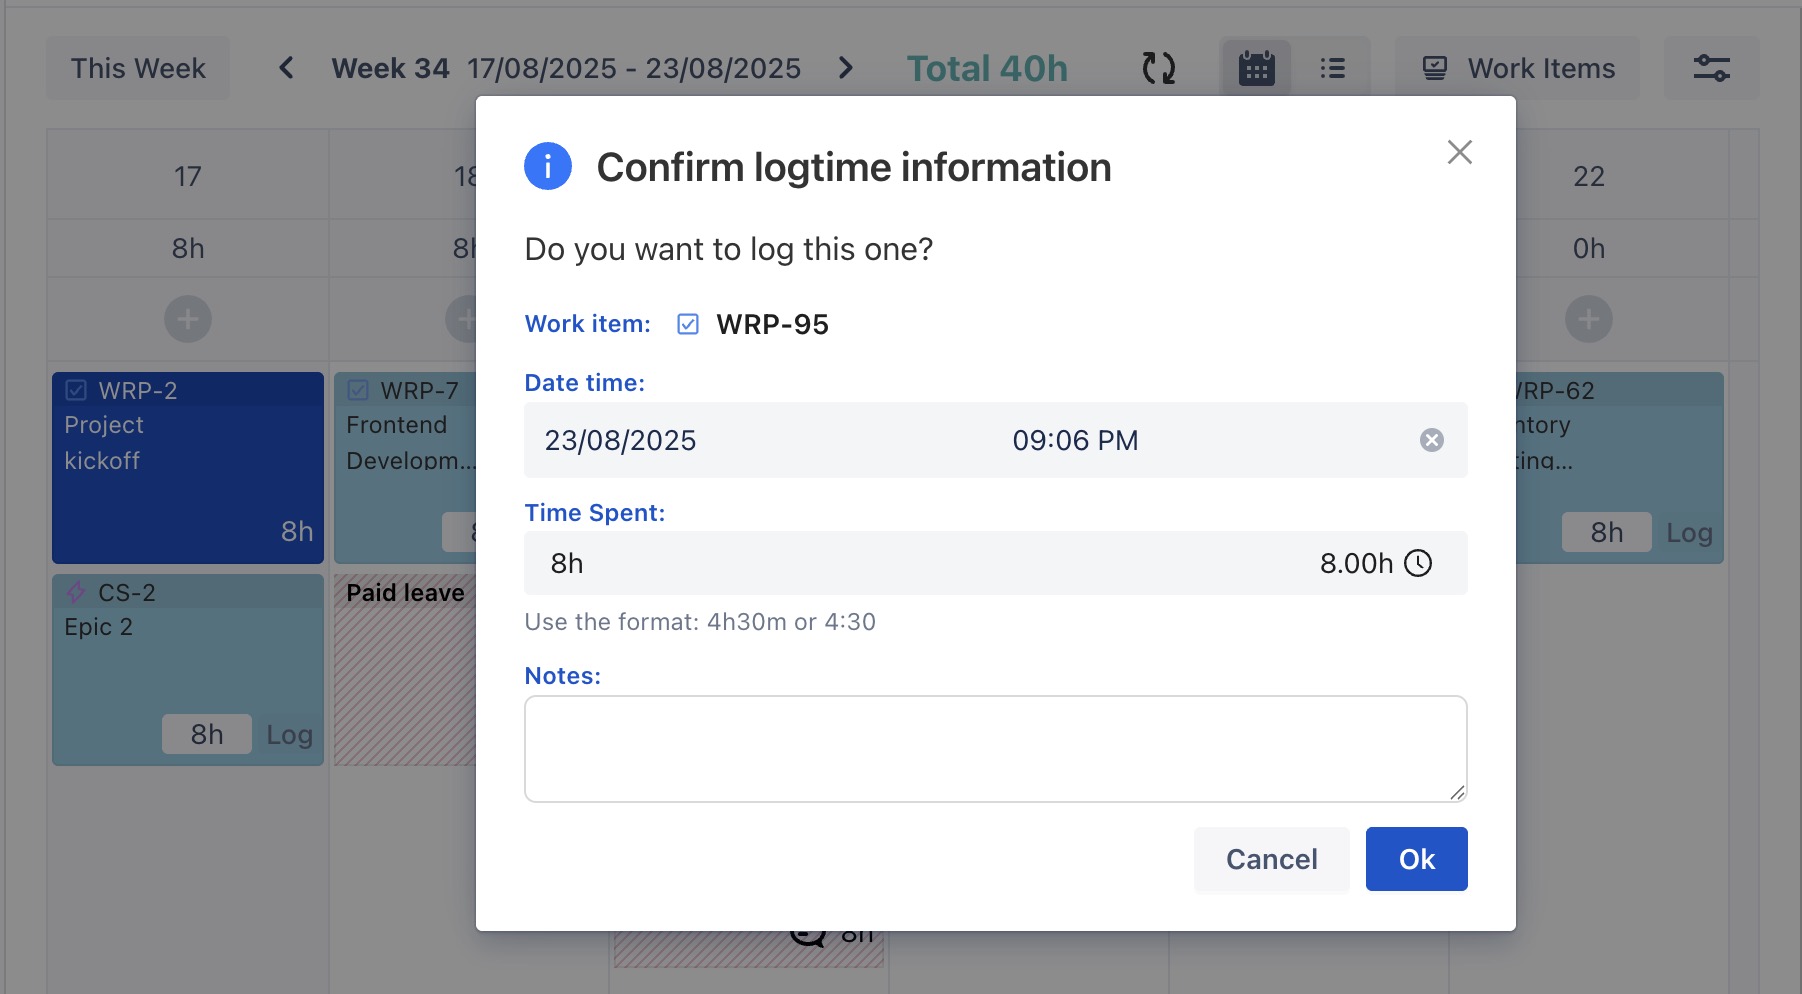Go to previous week chevron

286,68
